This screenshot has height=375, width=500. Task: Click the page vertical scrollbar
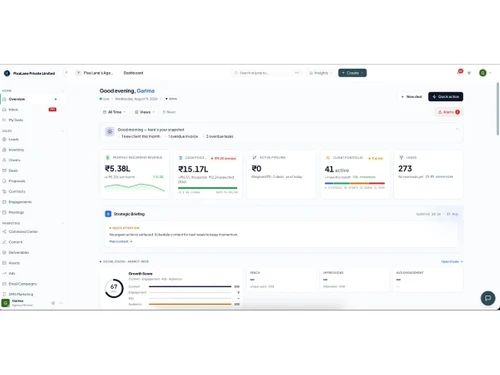498,108
